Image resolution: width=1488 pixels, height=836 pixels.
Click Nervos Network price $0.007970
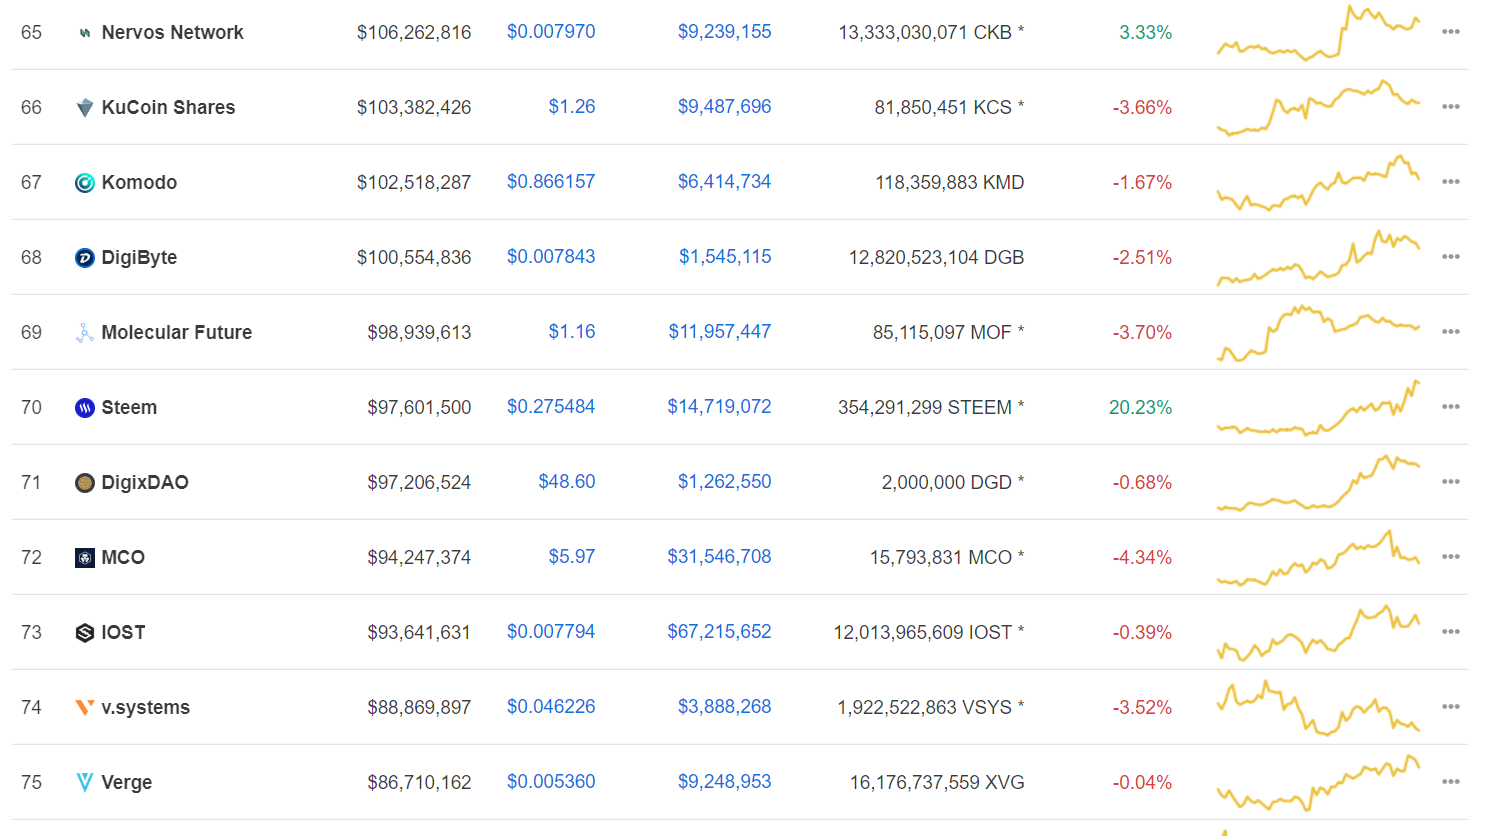tap(551, 32)
